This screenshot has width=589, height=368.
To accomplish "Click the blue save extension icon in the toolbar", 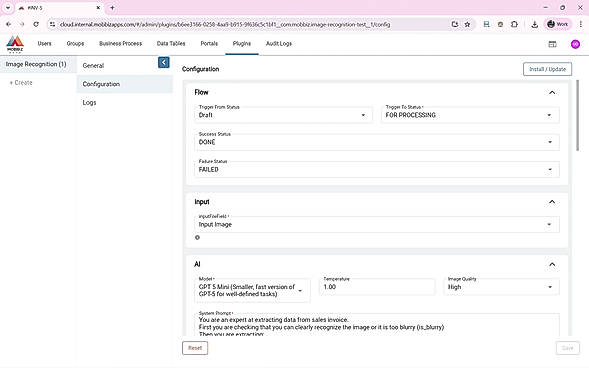I will pos(486,24).
